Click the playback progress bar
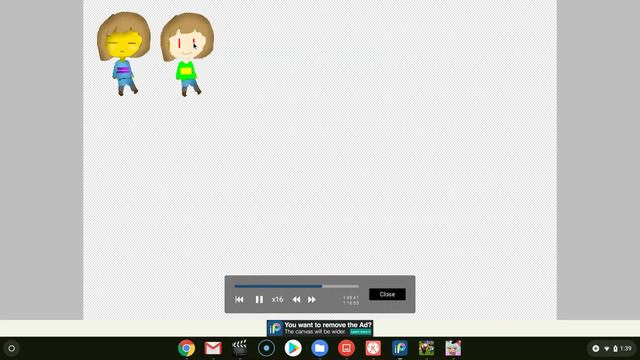 (296, 286)
